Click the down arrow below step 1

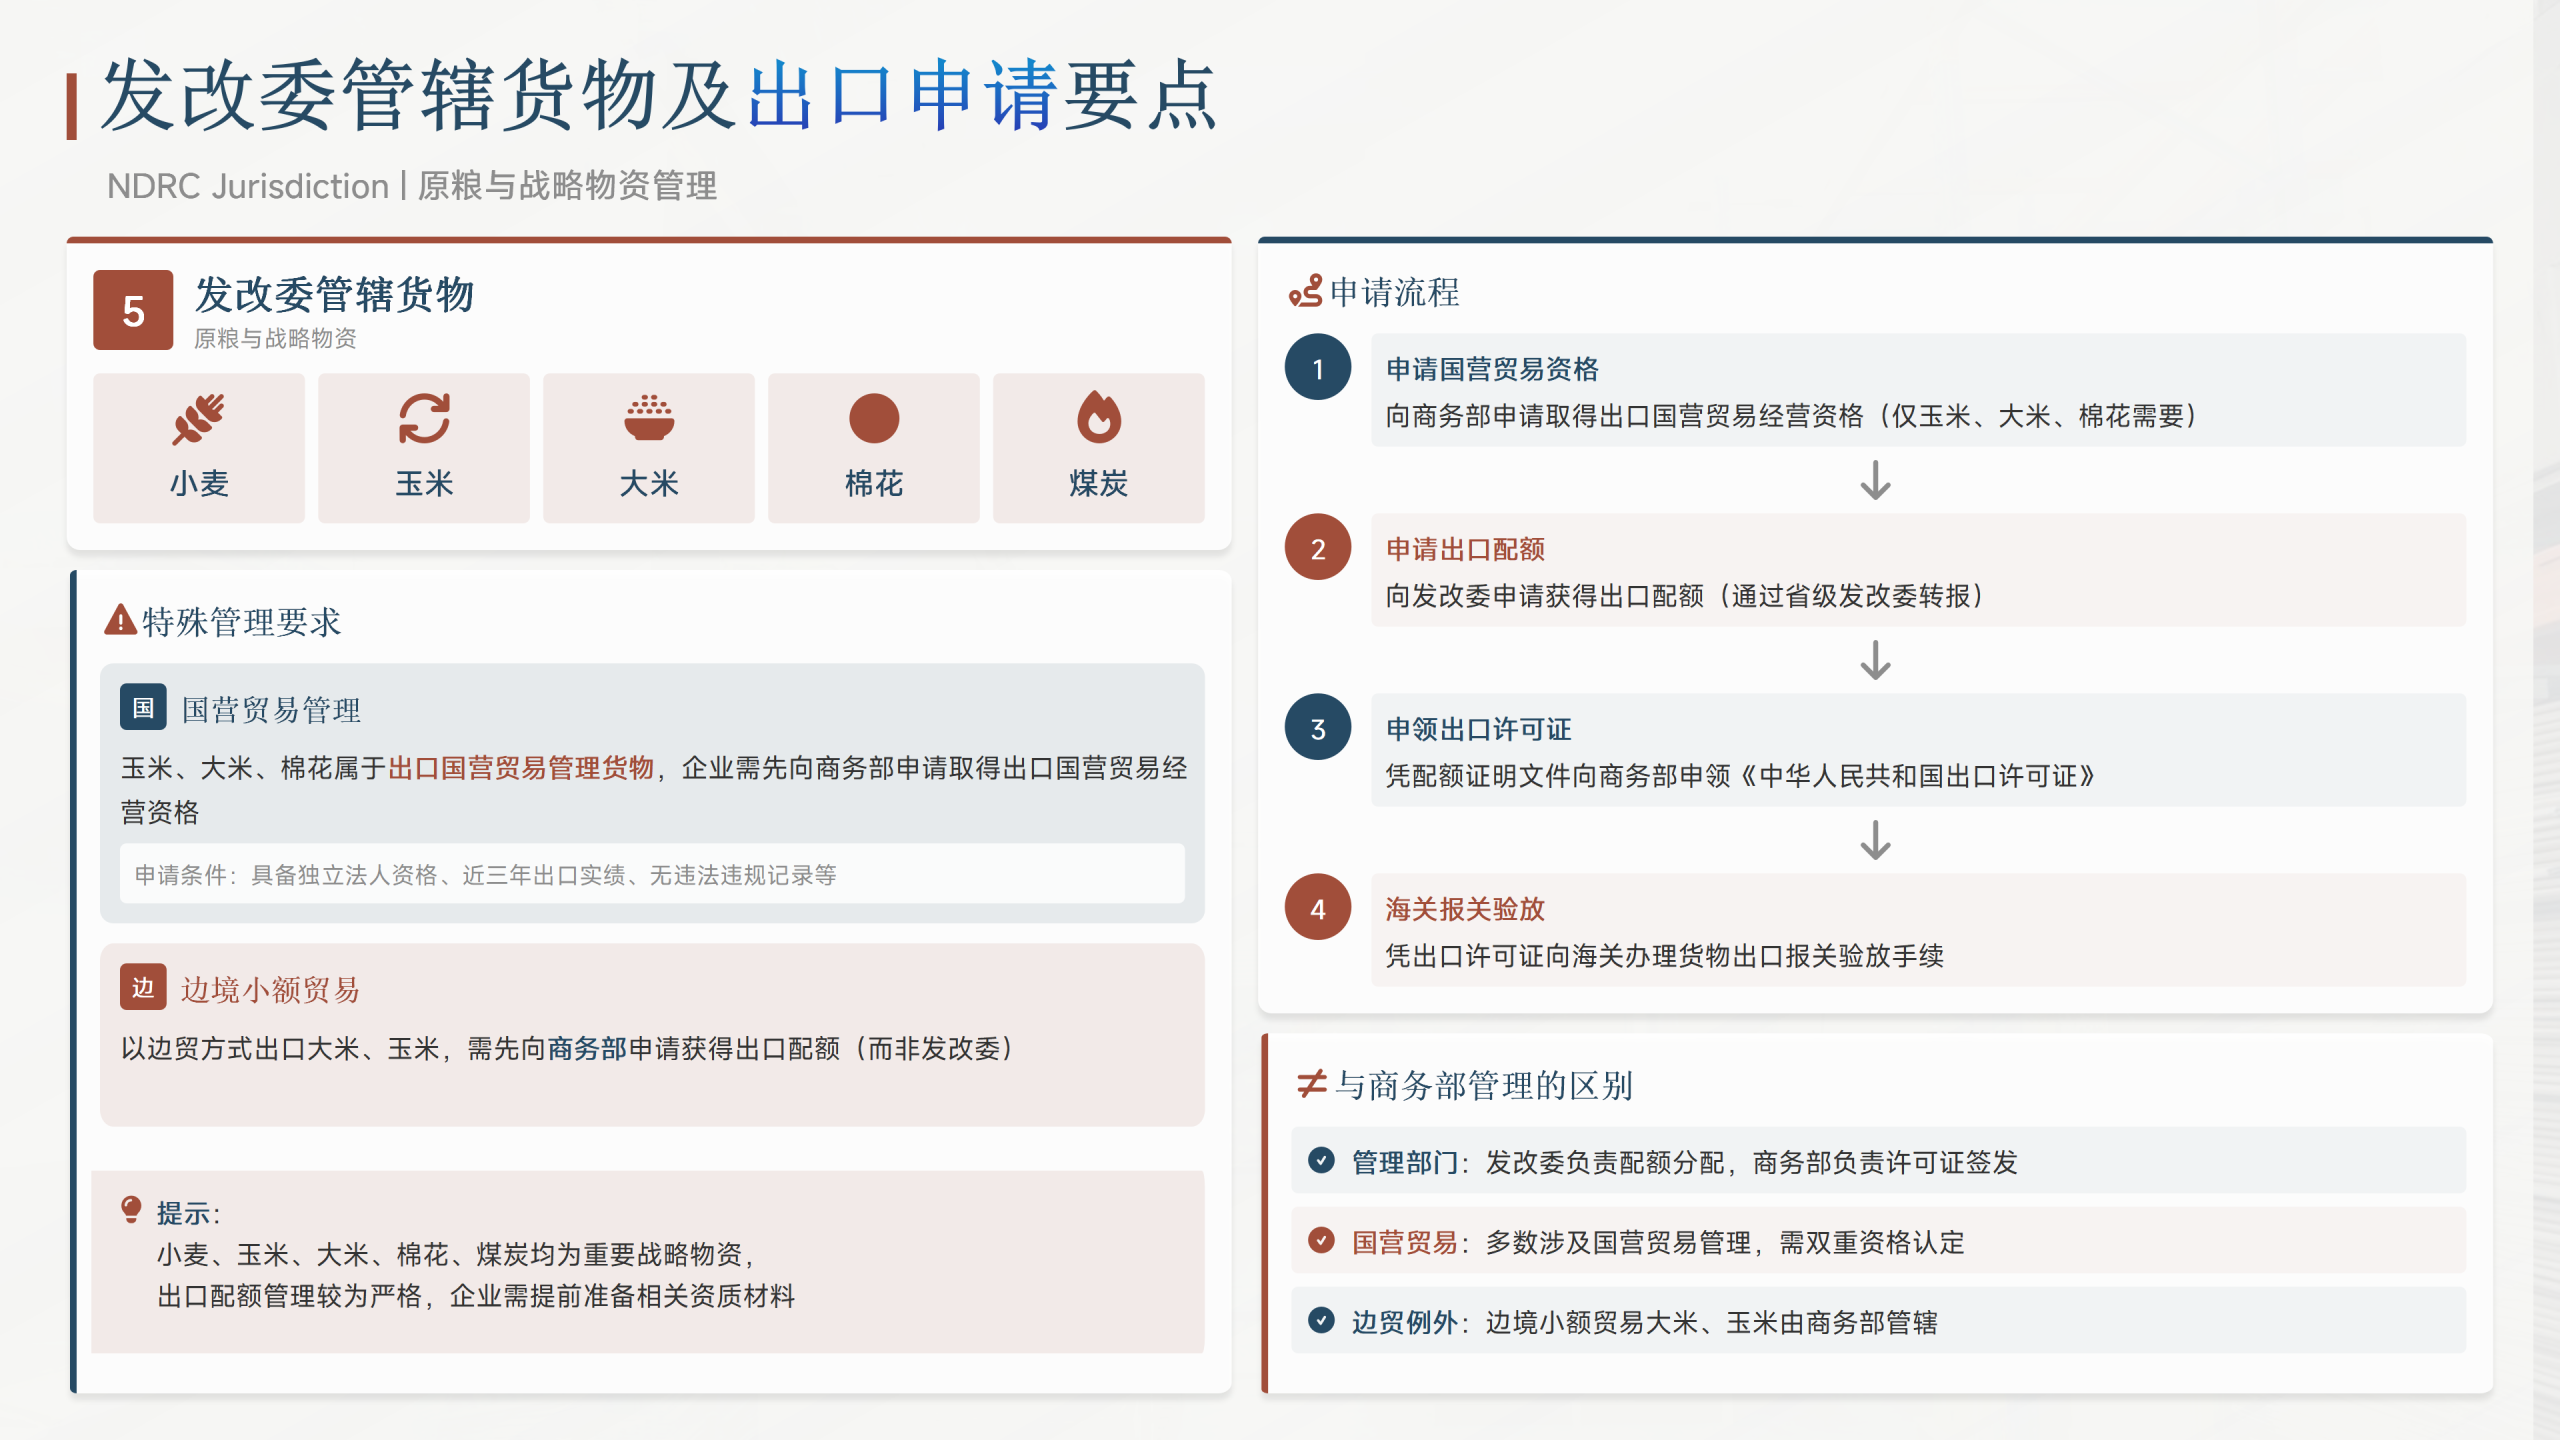1875,480
